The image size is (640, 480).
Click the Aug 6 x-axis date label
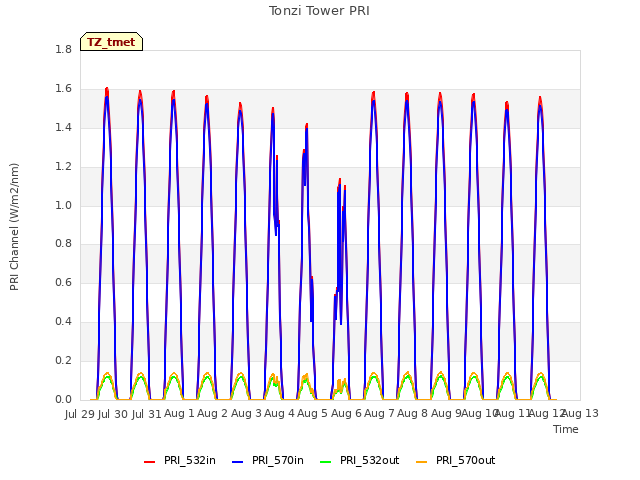tap(346, 414)
